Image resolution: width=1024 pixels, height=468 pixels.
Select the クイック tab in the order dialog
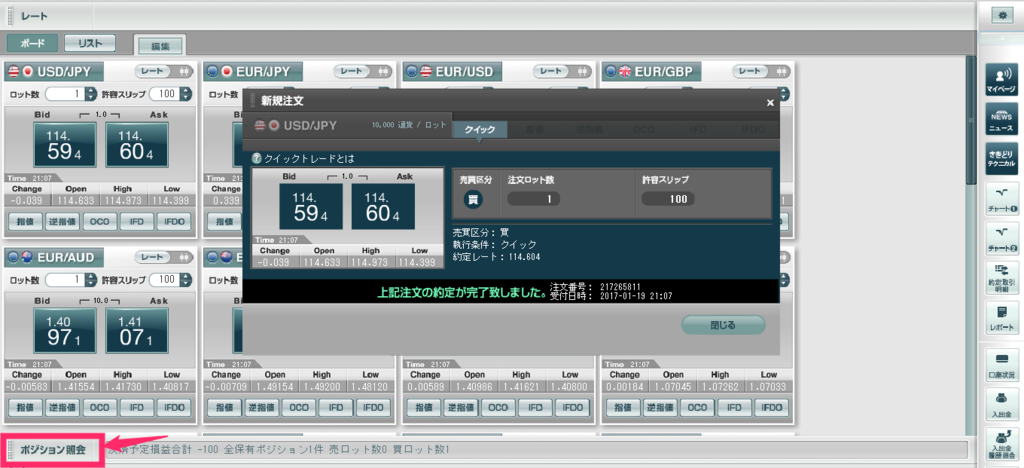480,129
